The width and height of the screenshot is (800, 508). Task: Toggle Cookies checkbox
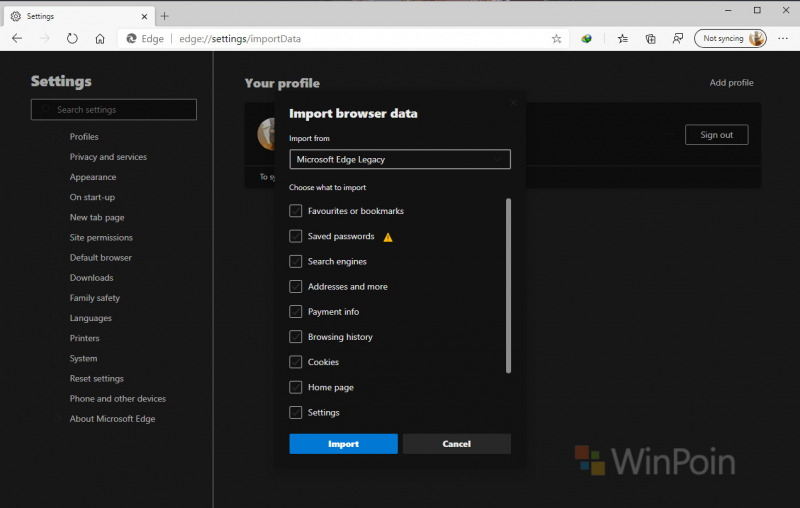click(x=295, y=362)
